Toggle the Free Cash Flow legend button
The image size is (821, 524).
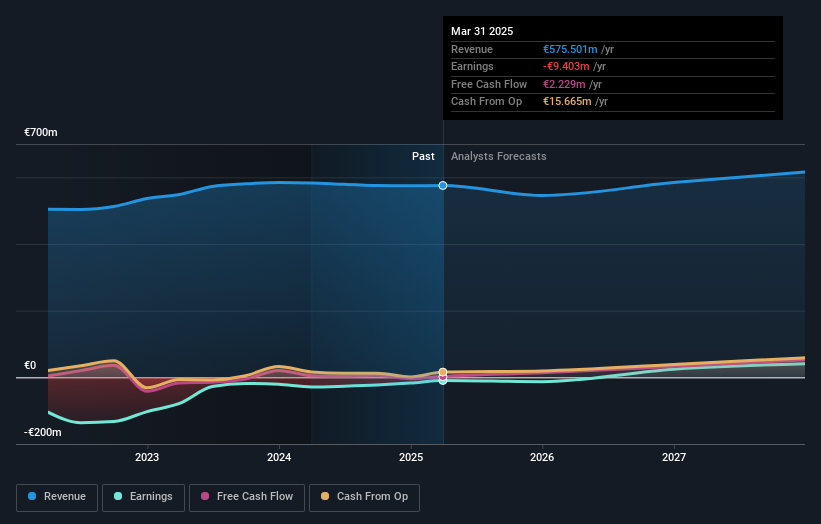[247, 497]
